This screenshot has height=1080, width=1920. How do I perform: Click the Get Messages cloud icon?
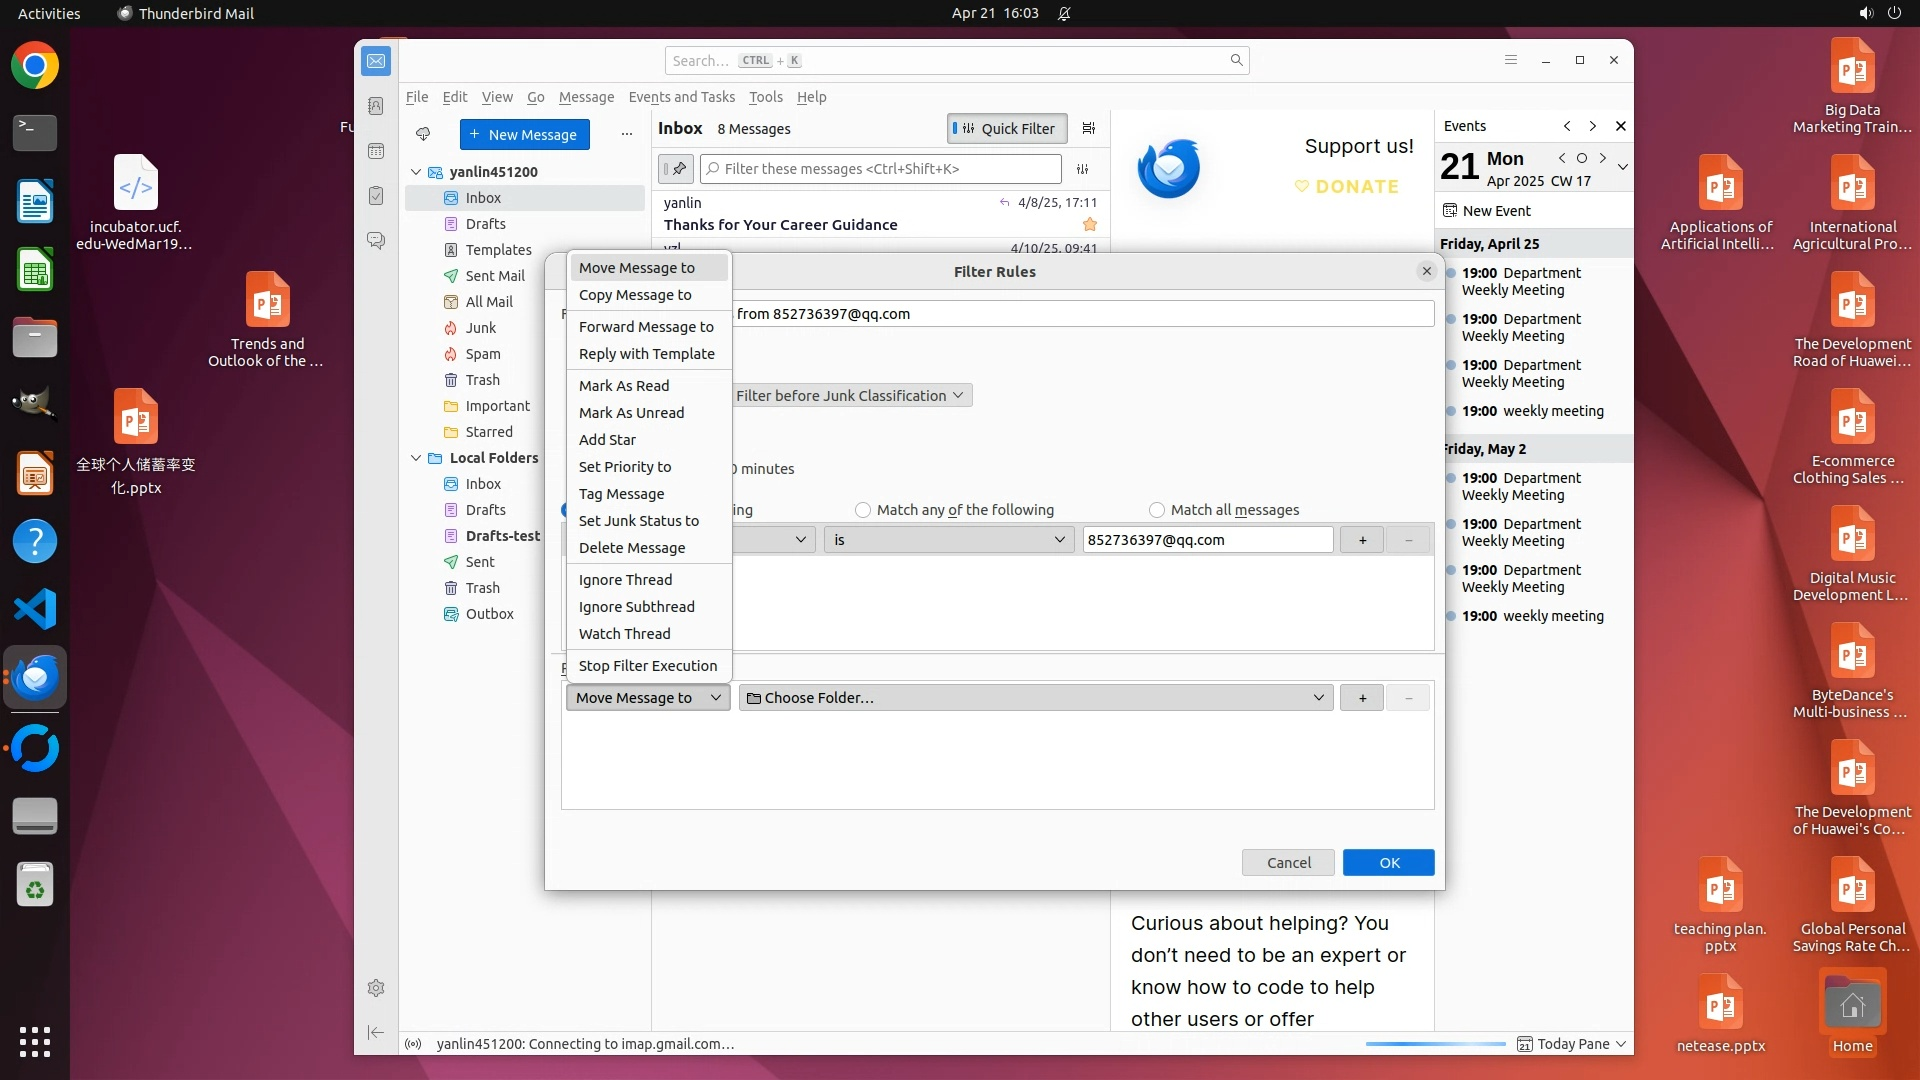(x=423, y=134)
